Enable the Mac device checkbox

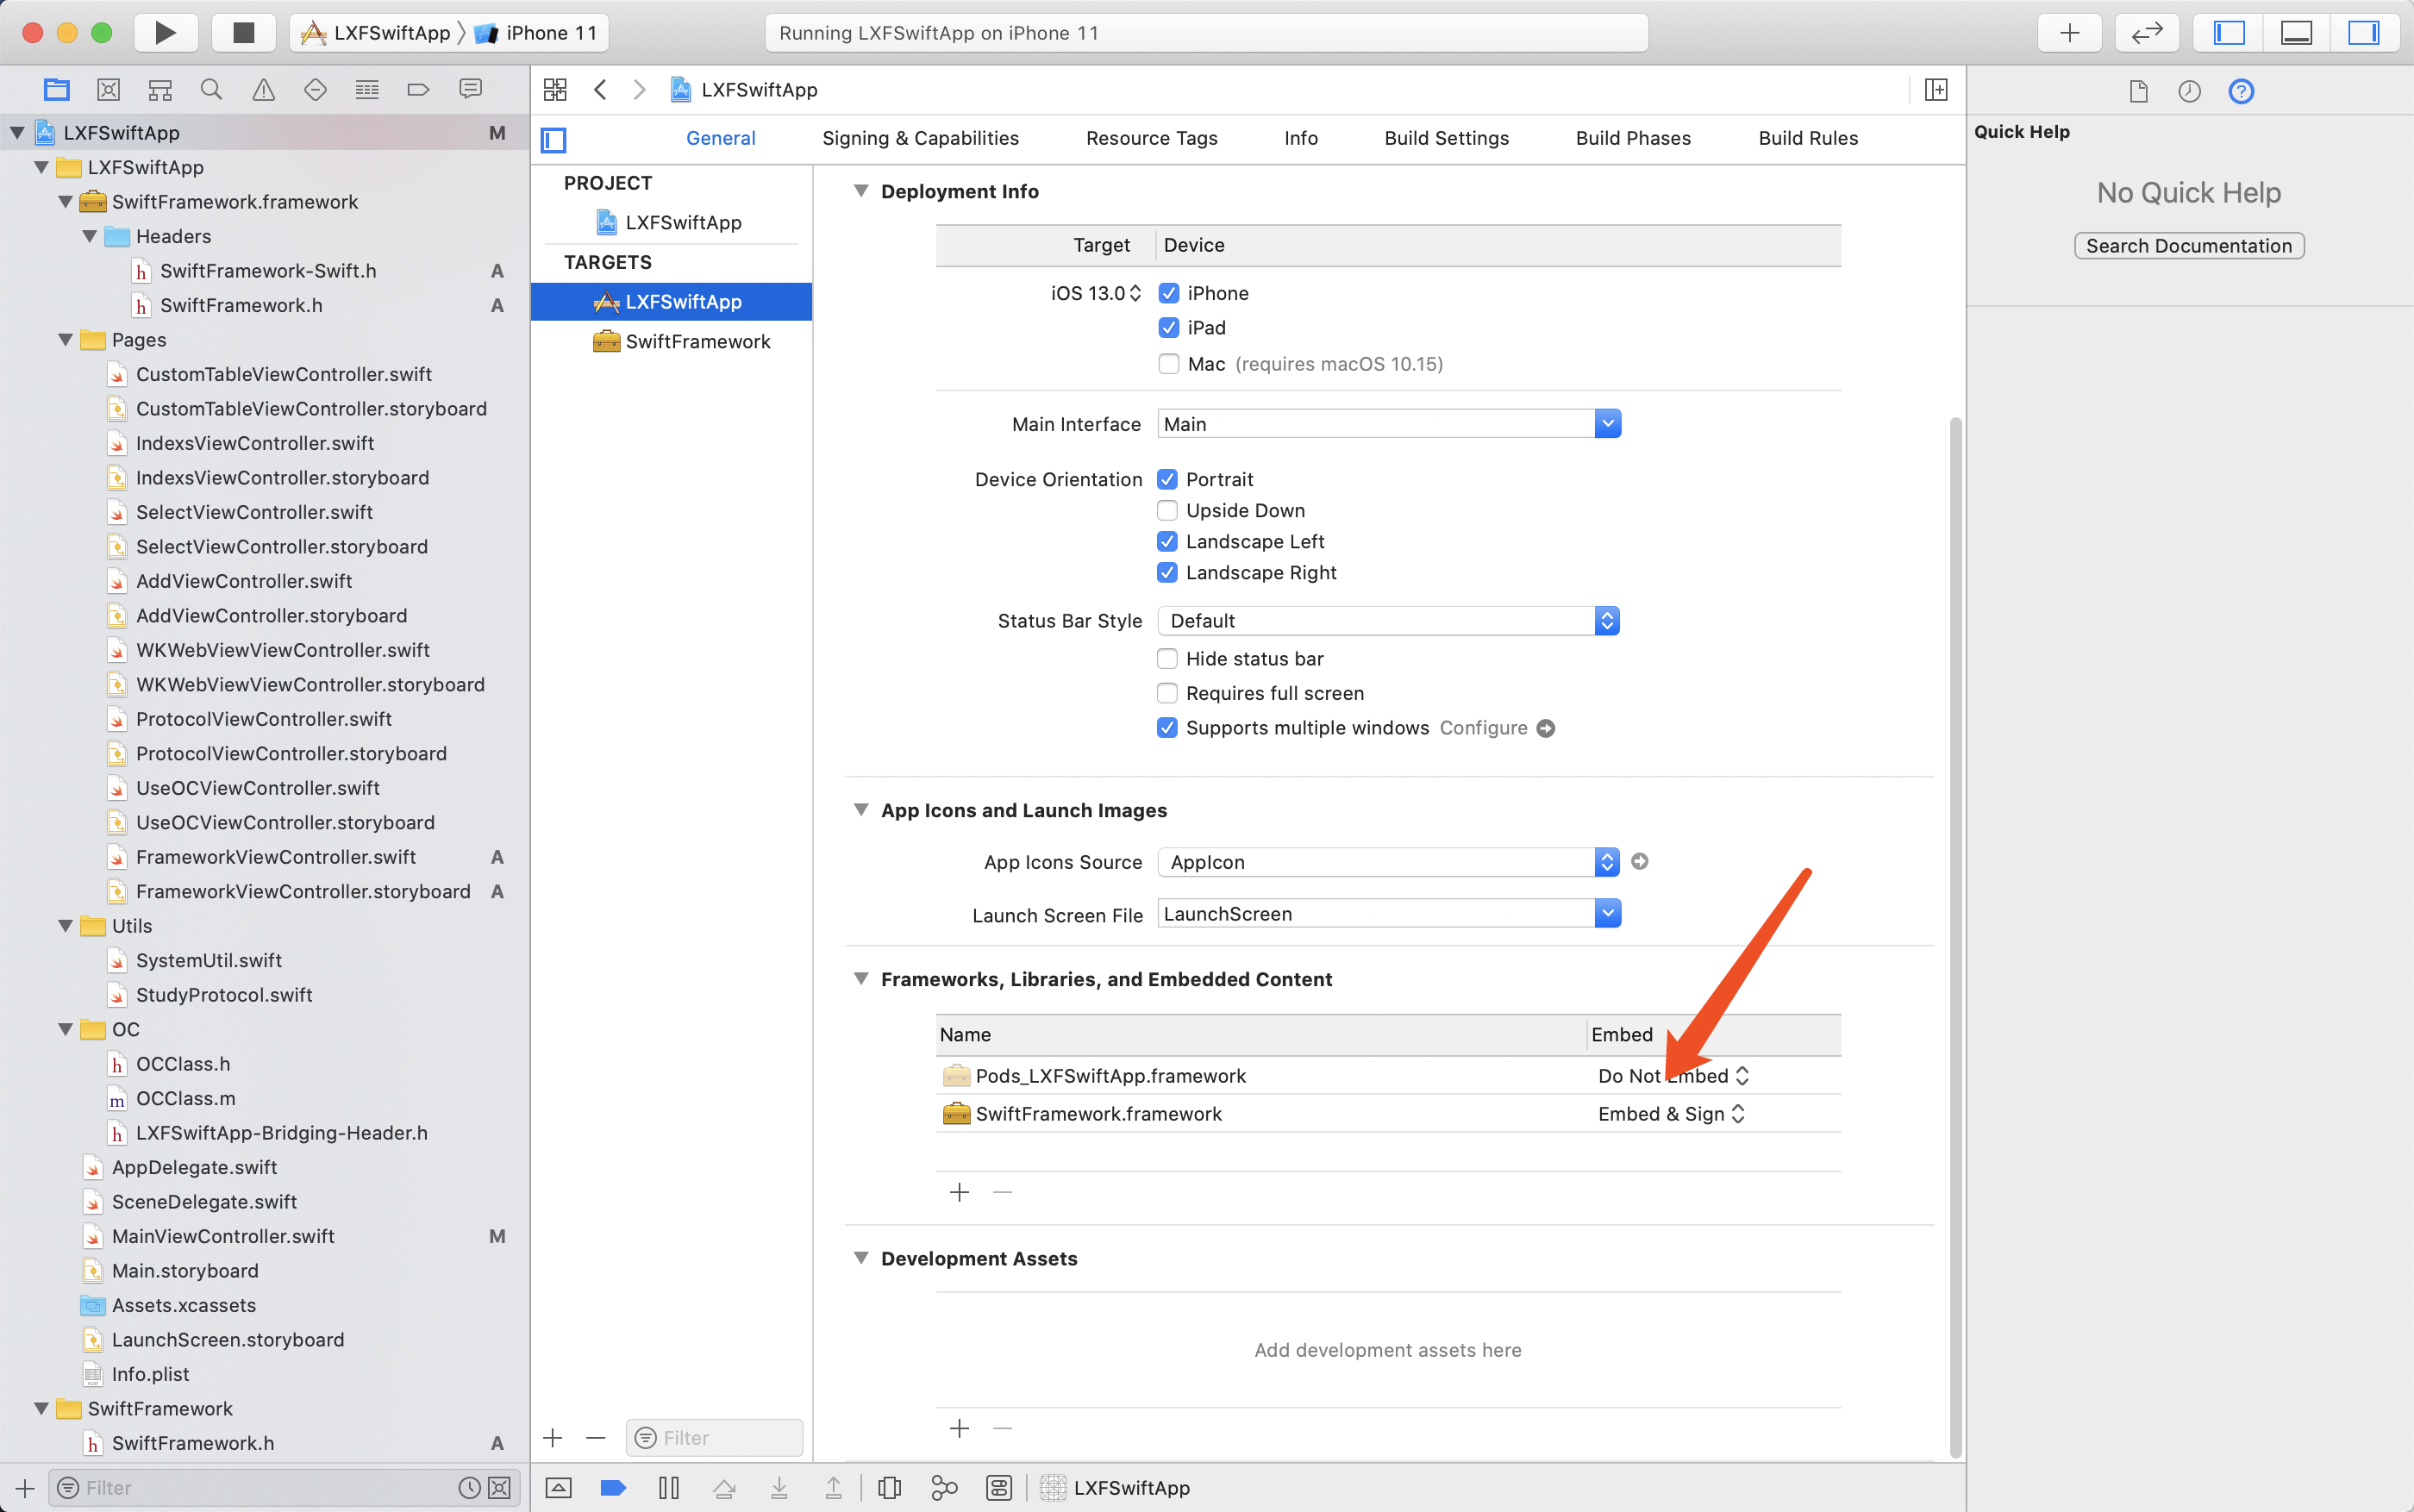1168,364
